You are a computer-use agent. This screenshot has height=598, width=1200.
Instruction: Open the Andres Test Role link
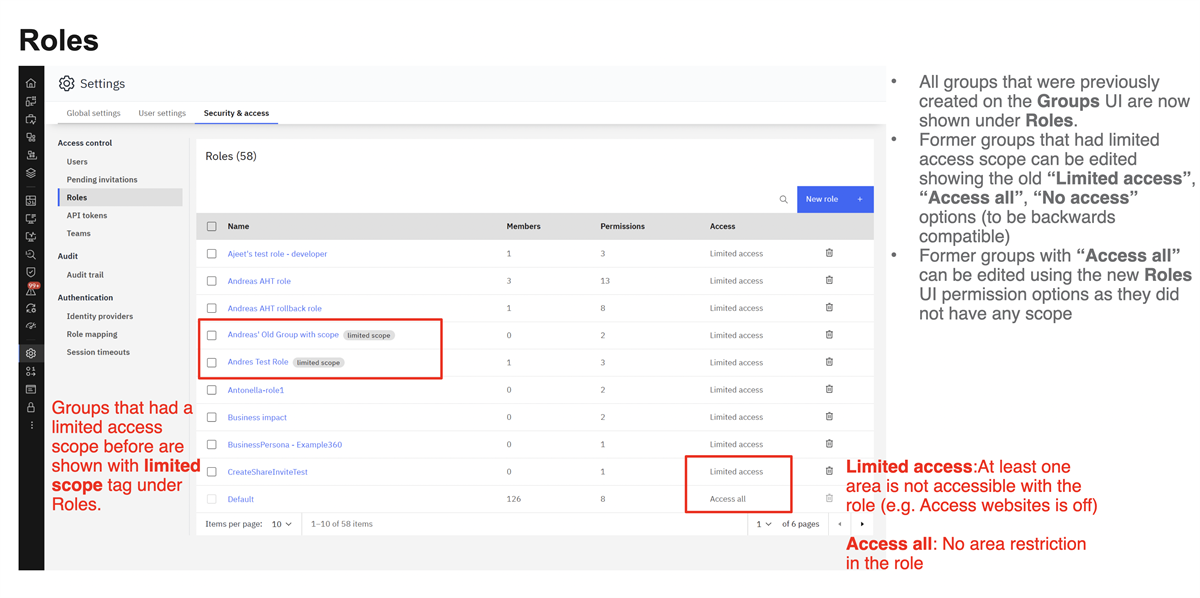(258, 362)
